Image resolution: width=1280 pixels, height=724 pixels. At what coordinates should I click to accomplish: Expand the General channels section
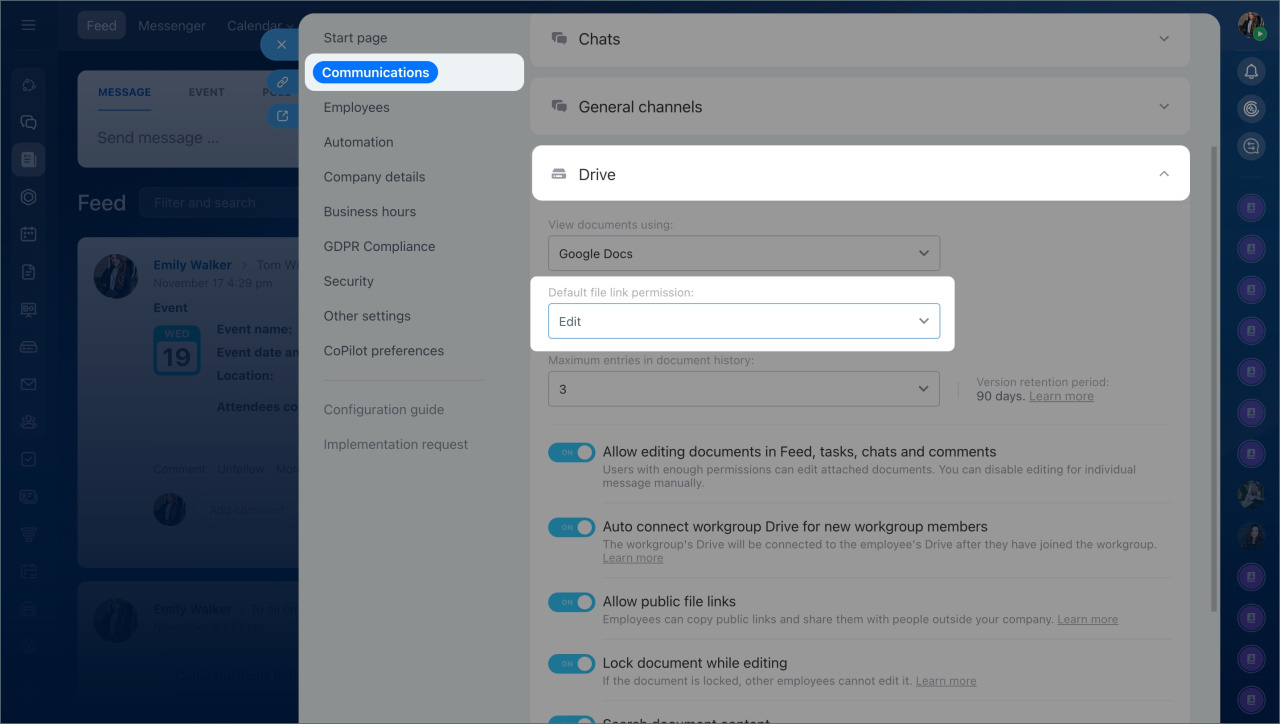tap(859, 107)
